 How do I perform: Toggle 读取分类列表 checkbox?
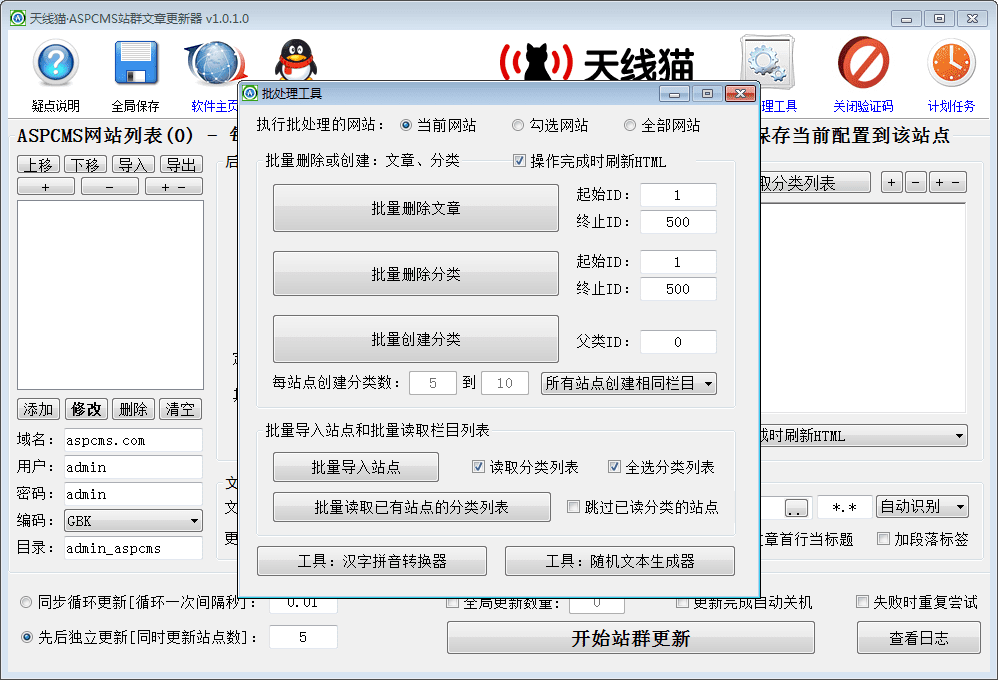(x=478, y=467)
